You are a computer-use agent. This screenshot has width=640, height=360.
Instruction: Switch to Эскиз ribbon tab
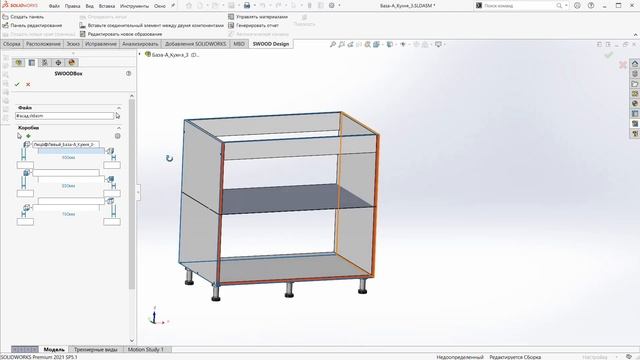tap(73, 44)
